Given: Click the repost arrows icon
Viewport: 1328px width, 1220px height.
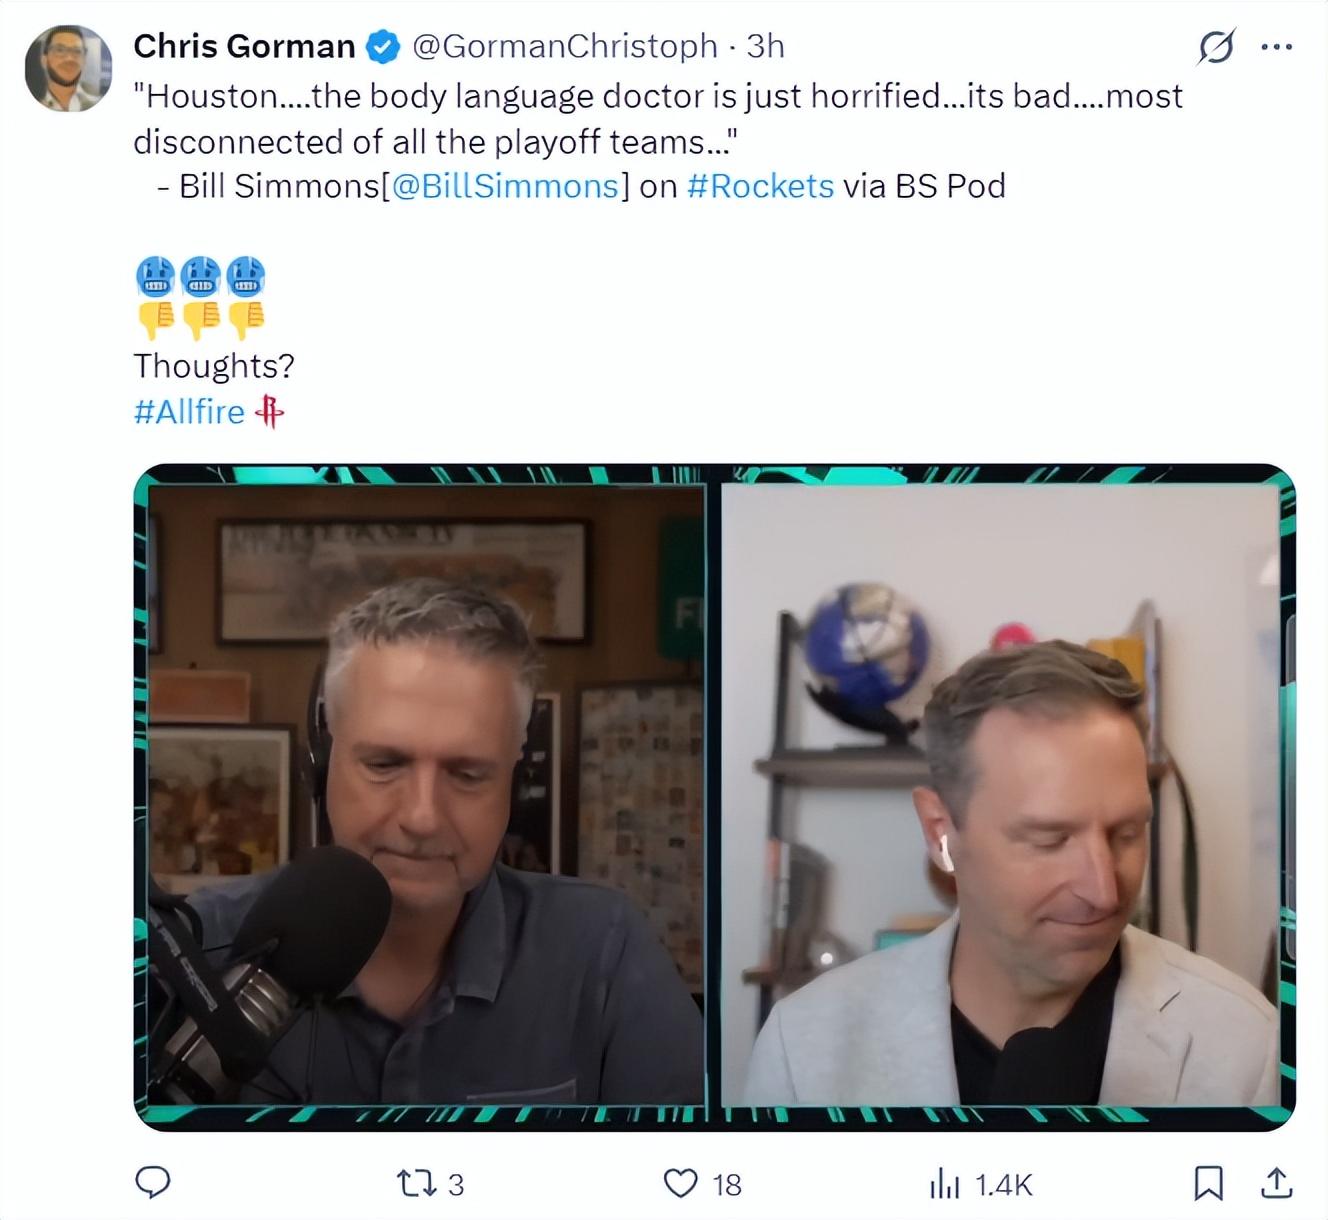Looking at the screenshot, I should tap(416, 1184).
